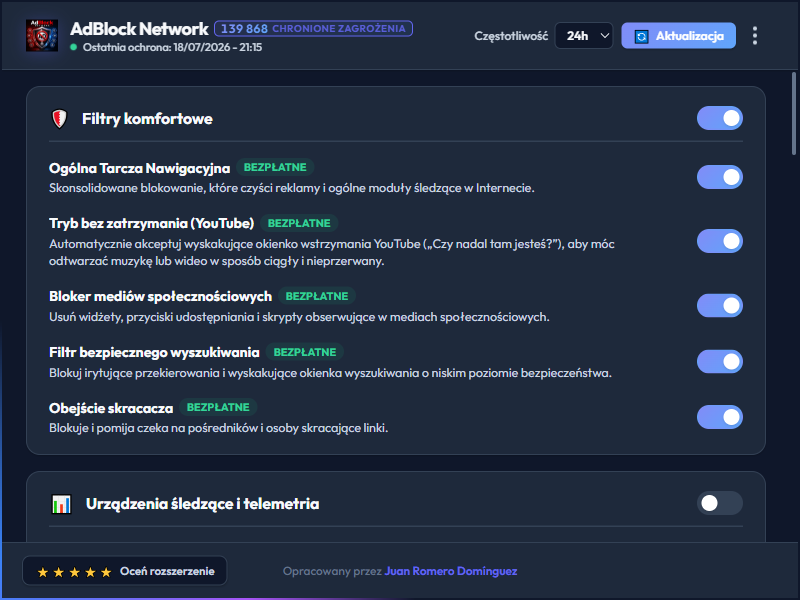Click Bloker mediów społecznościowych heading
This screenshot has width=800, height=600.
(x=160, y=296)
